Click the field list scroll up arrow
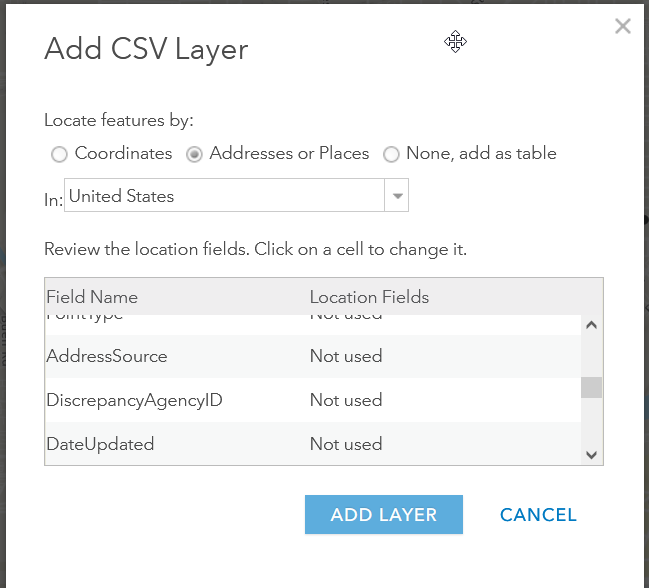This screenshot has height=588, width=649. pyautogui.click(x=591, y=325)
